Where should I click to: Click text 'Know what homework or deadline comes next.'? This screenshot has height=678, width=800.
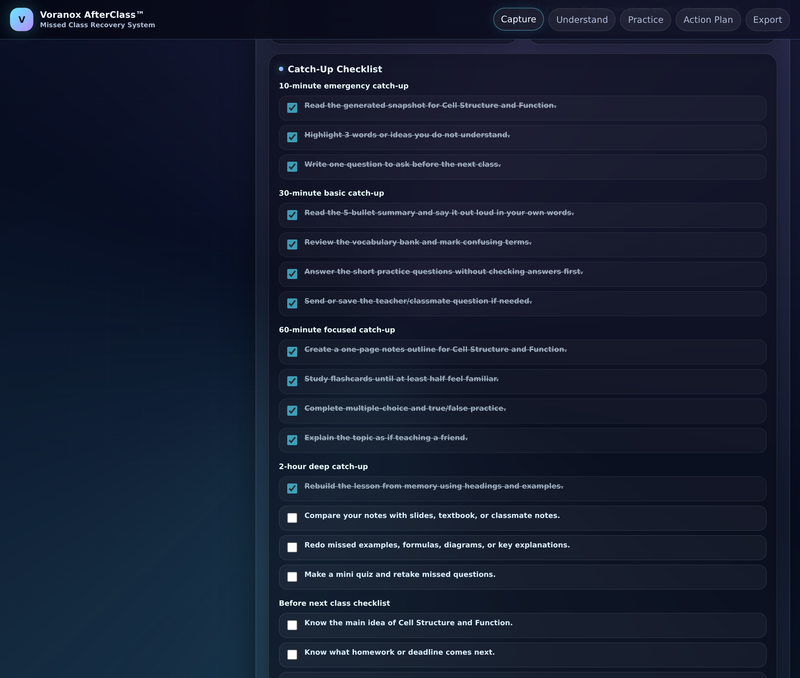[x=399, y=652]
